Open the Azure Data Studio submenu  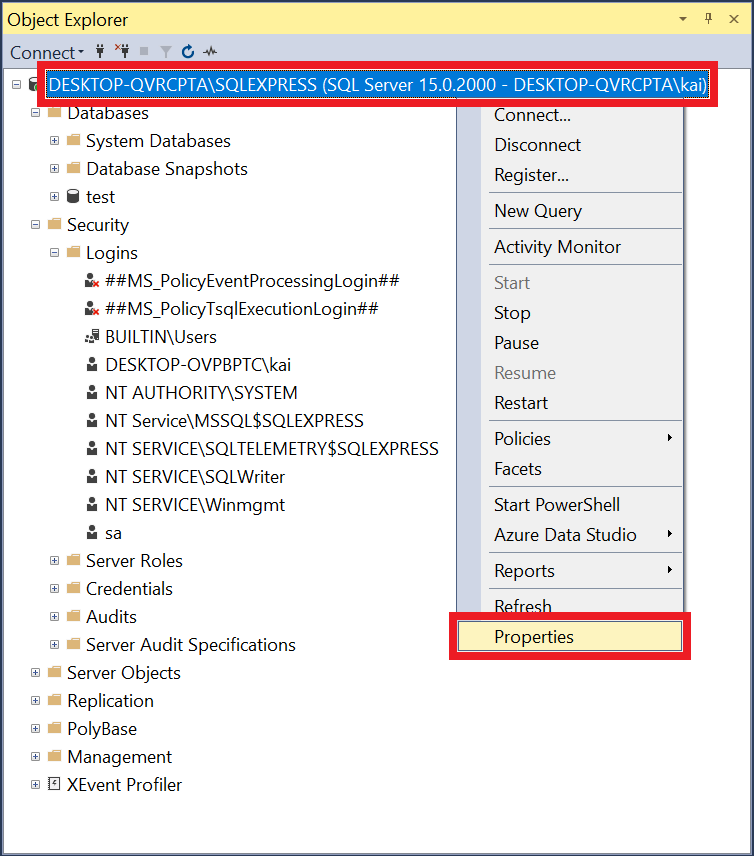(x=569, y=534)
